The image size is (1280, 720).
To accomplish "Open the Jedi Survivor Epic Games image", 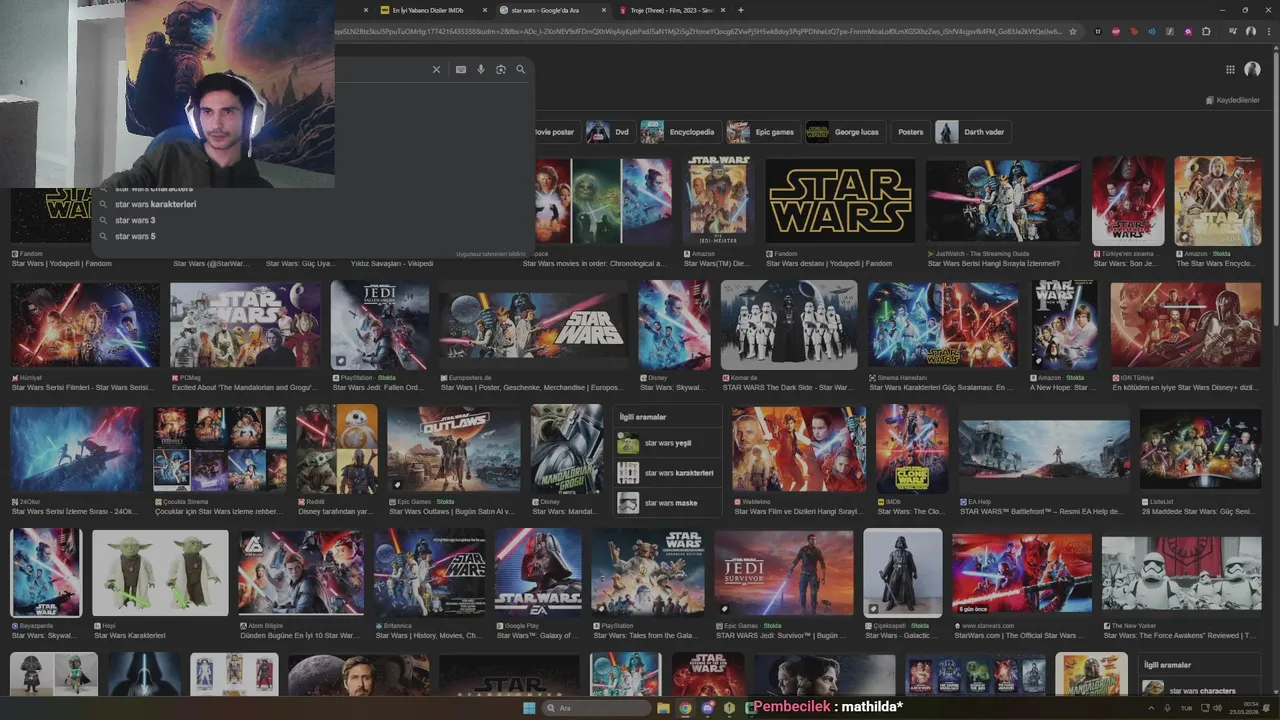I will (x=784, y=573).
